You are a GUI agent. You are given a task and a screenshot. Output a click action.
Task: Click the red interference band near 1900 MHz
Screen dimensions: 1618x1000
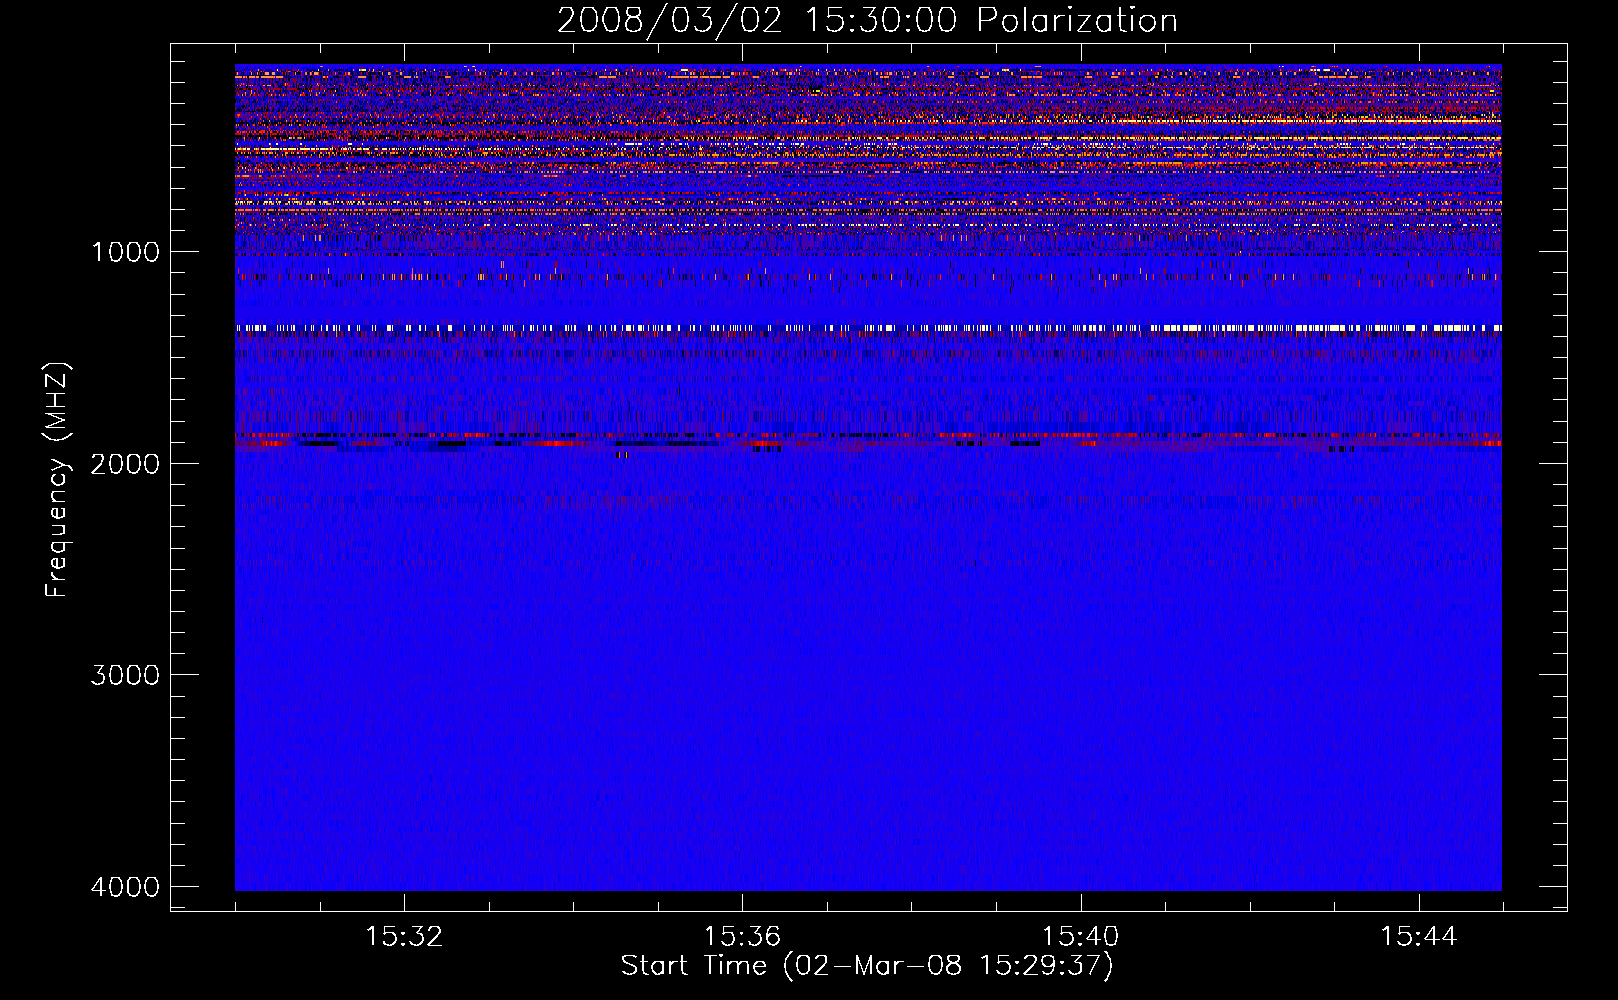point(868,439)
